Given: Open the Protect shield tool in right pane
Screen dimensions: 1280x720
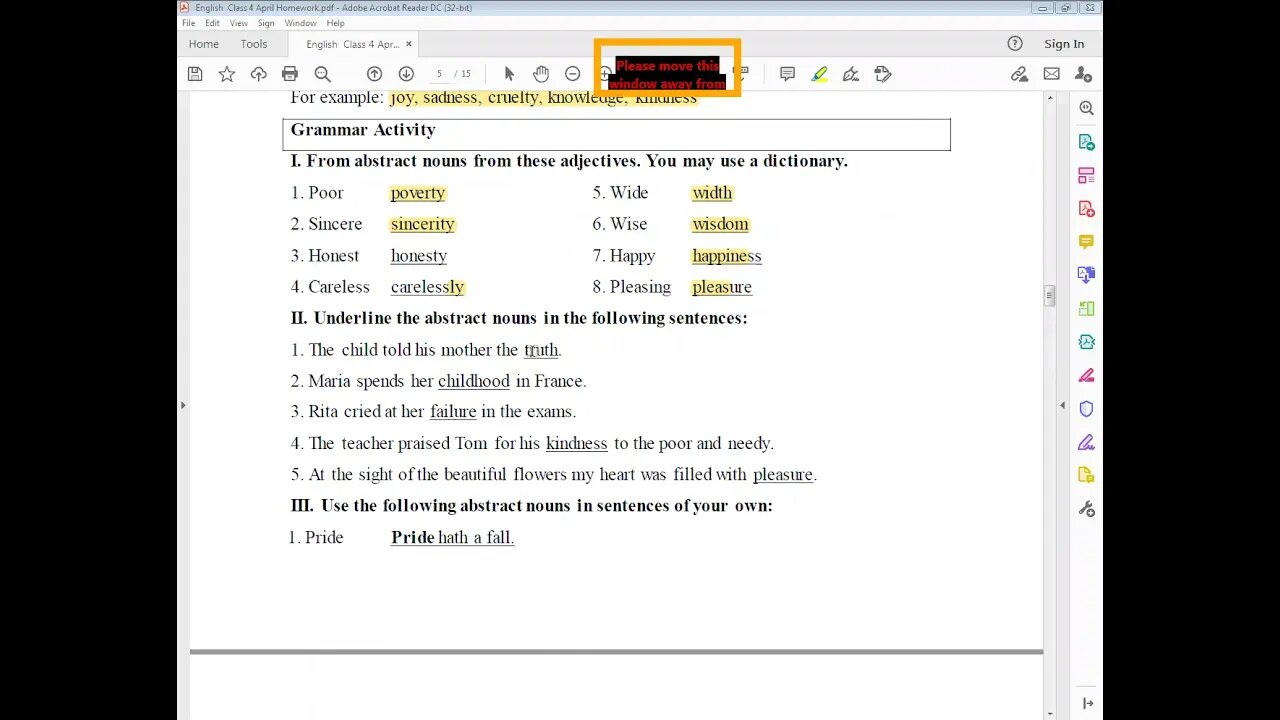Looking at the screenshot, I should click(x=1087, y=409).
